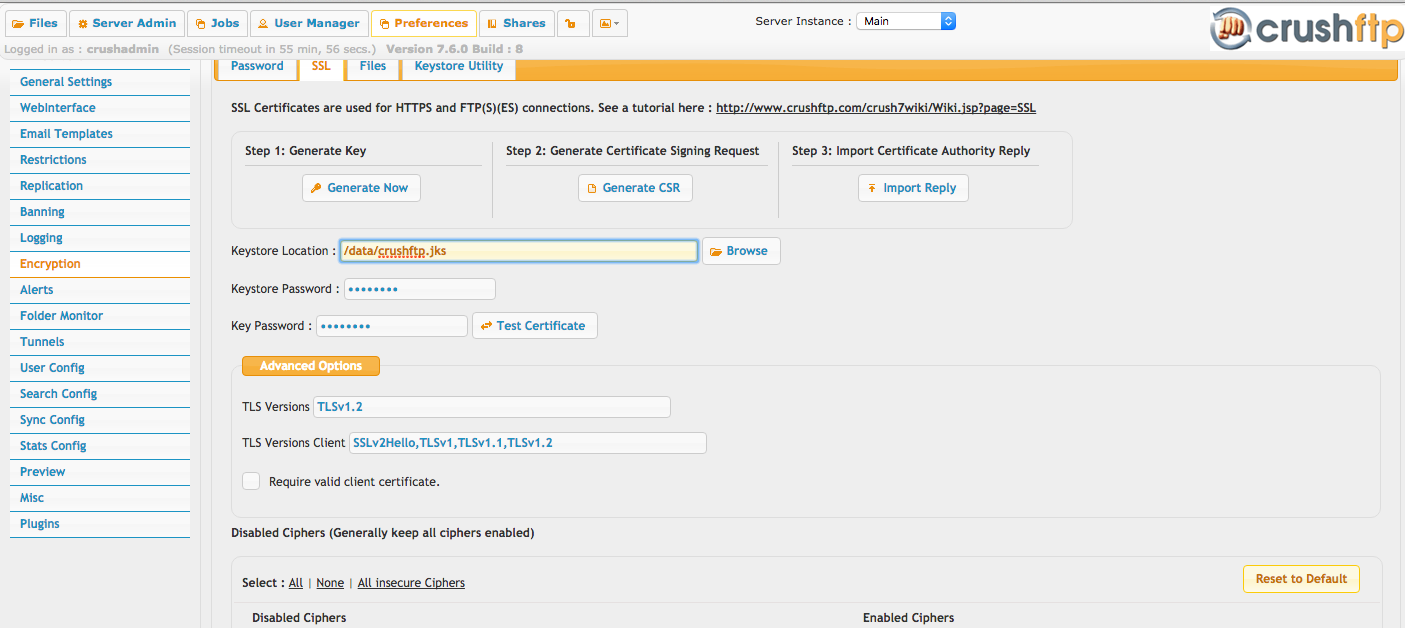1405x628 pixels.
Task: Edit the TLS Versions field
Action: (x=492, y=407)
